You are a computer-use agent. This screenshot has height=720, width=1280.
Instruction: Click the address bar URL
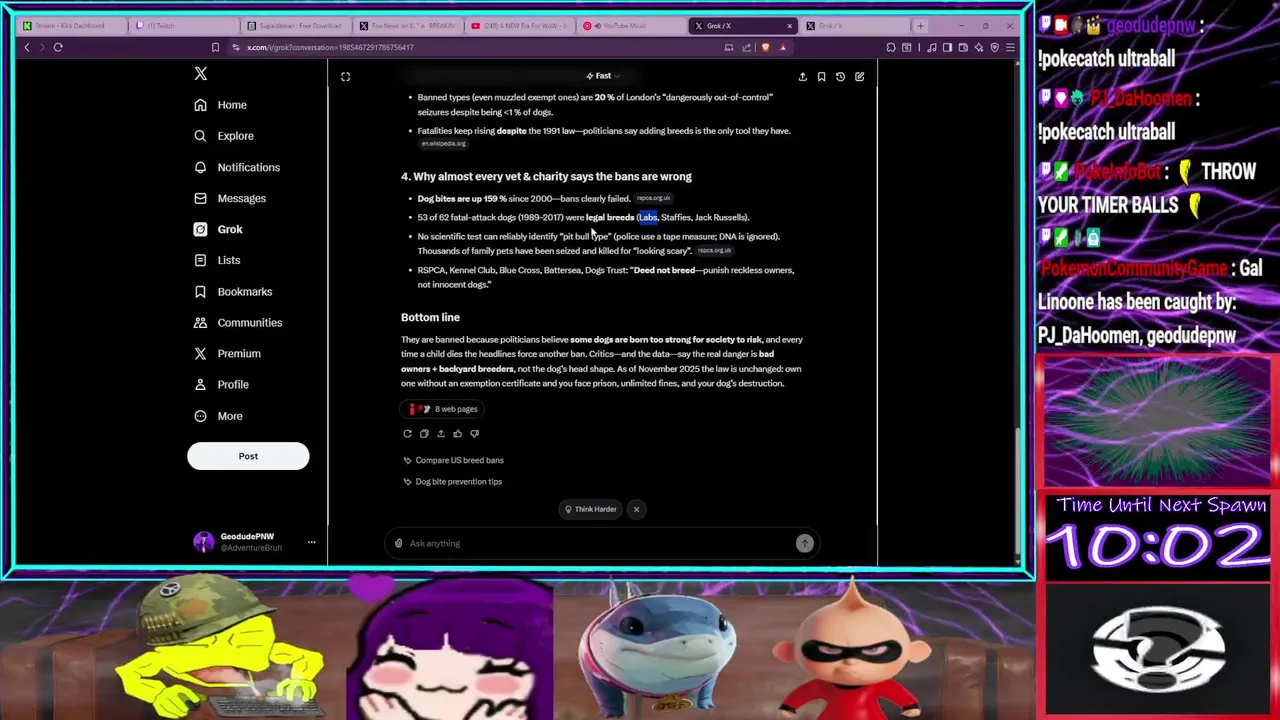tap(330, 47)
